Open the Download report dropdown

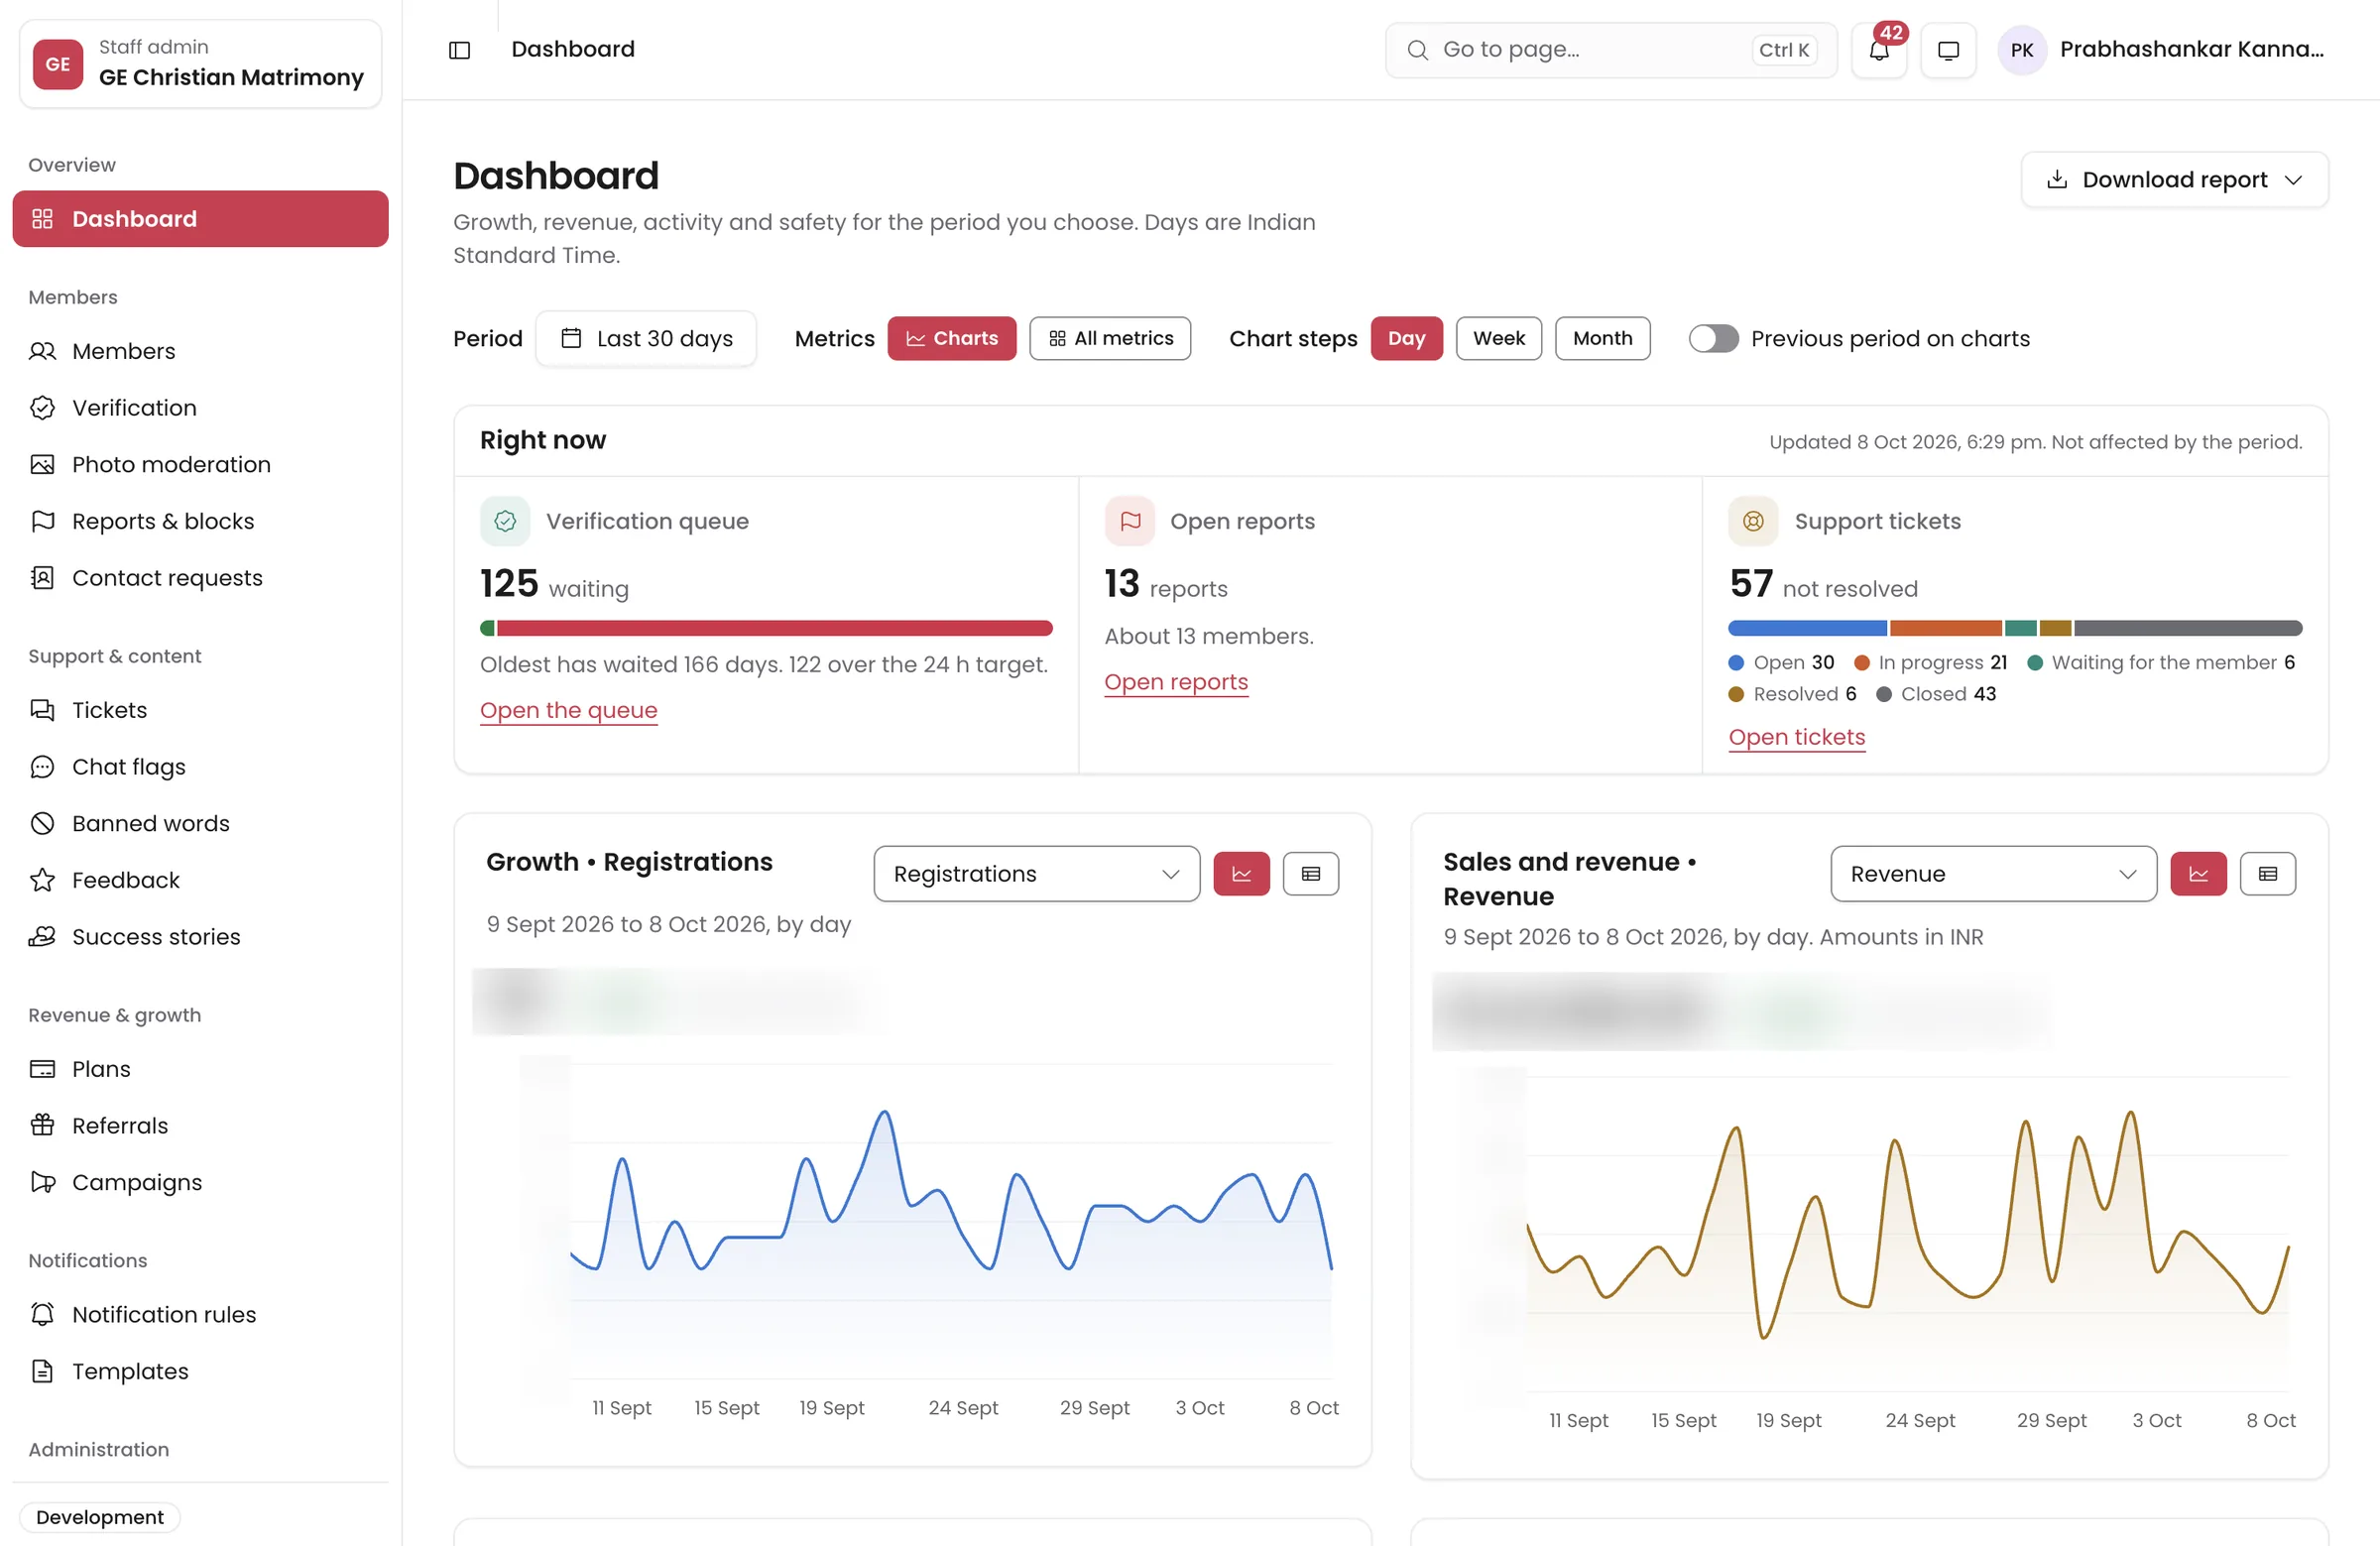pyautogui.click(x=2174, y=180)
